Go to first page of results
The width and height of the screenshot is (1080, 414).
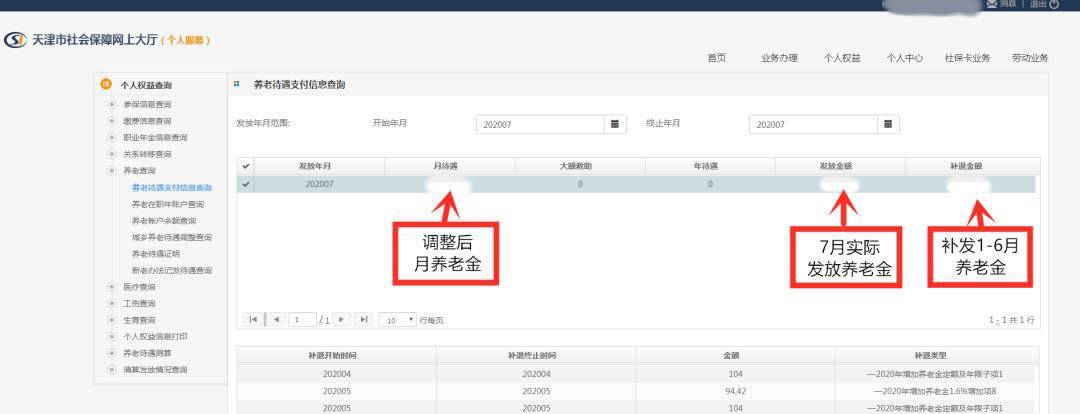click(252, 319)
